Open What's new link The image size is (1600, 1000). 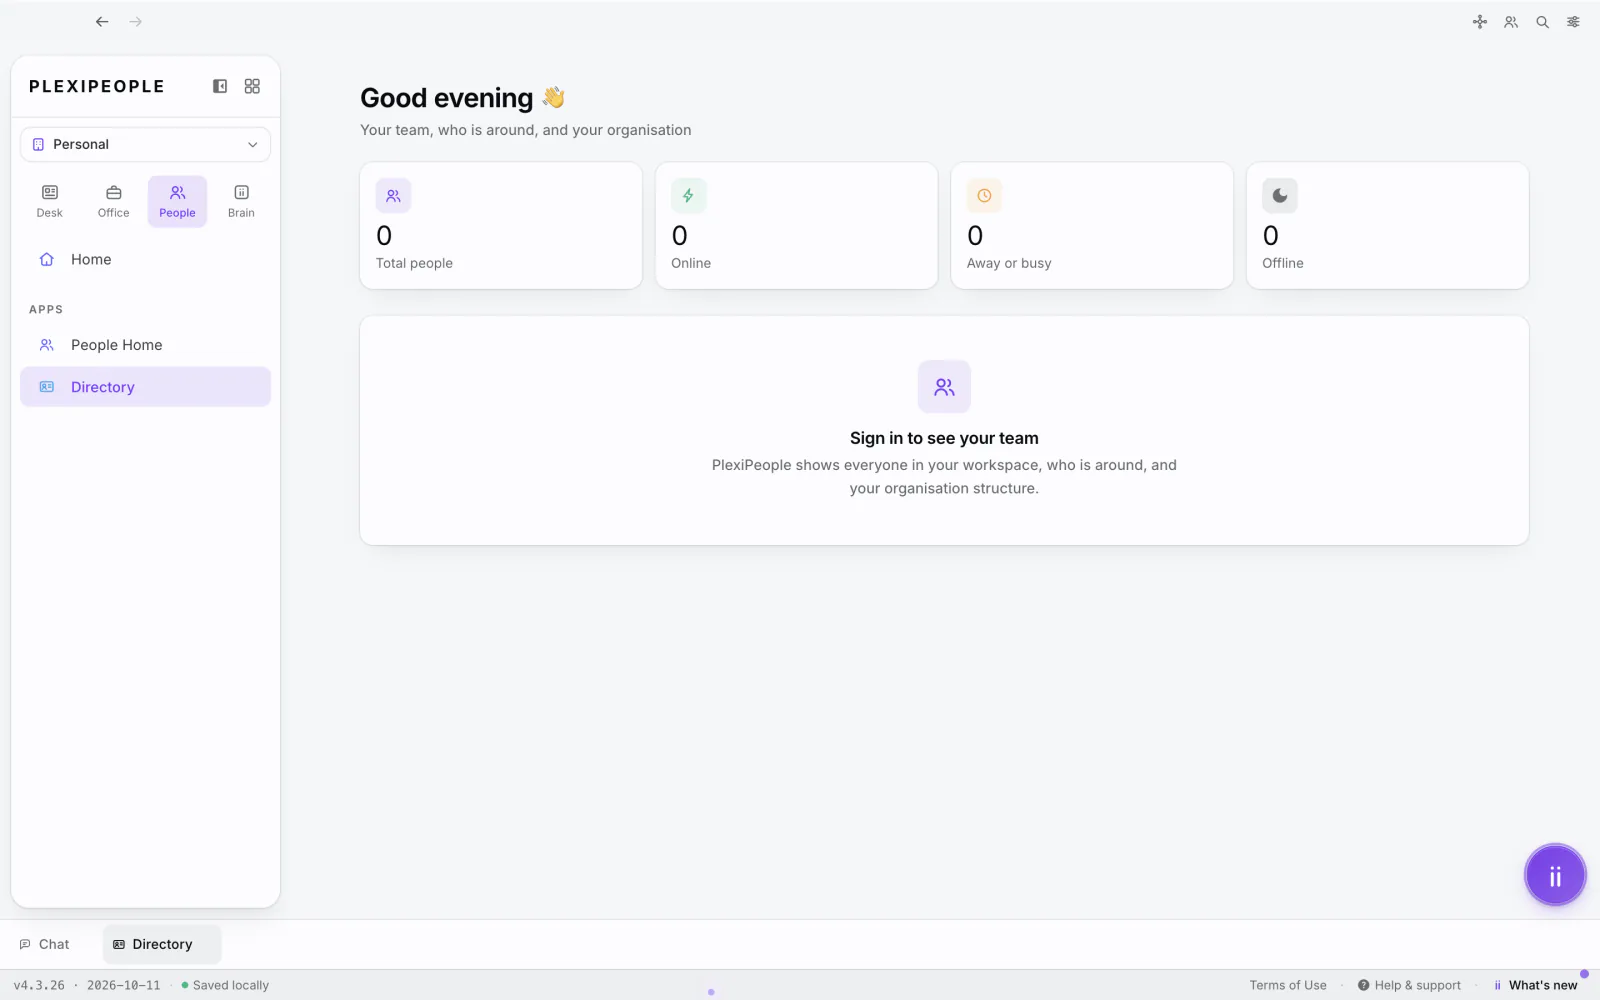pyautogui.click(x=1536, y=985)
